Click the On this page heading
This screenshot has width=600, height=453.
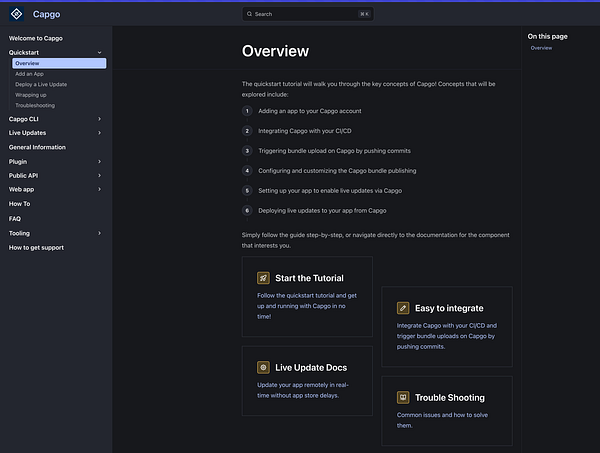pos(547,36)
